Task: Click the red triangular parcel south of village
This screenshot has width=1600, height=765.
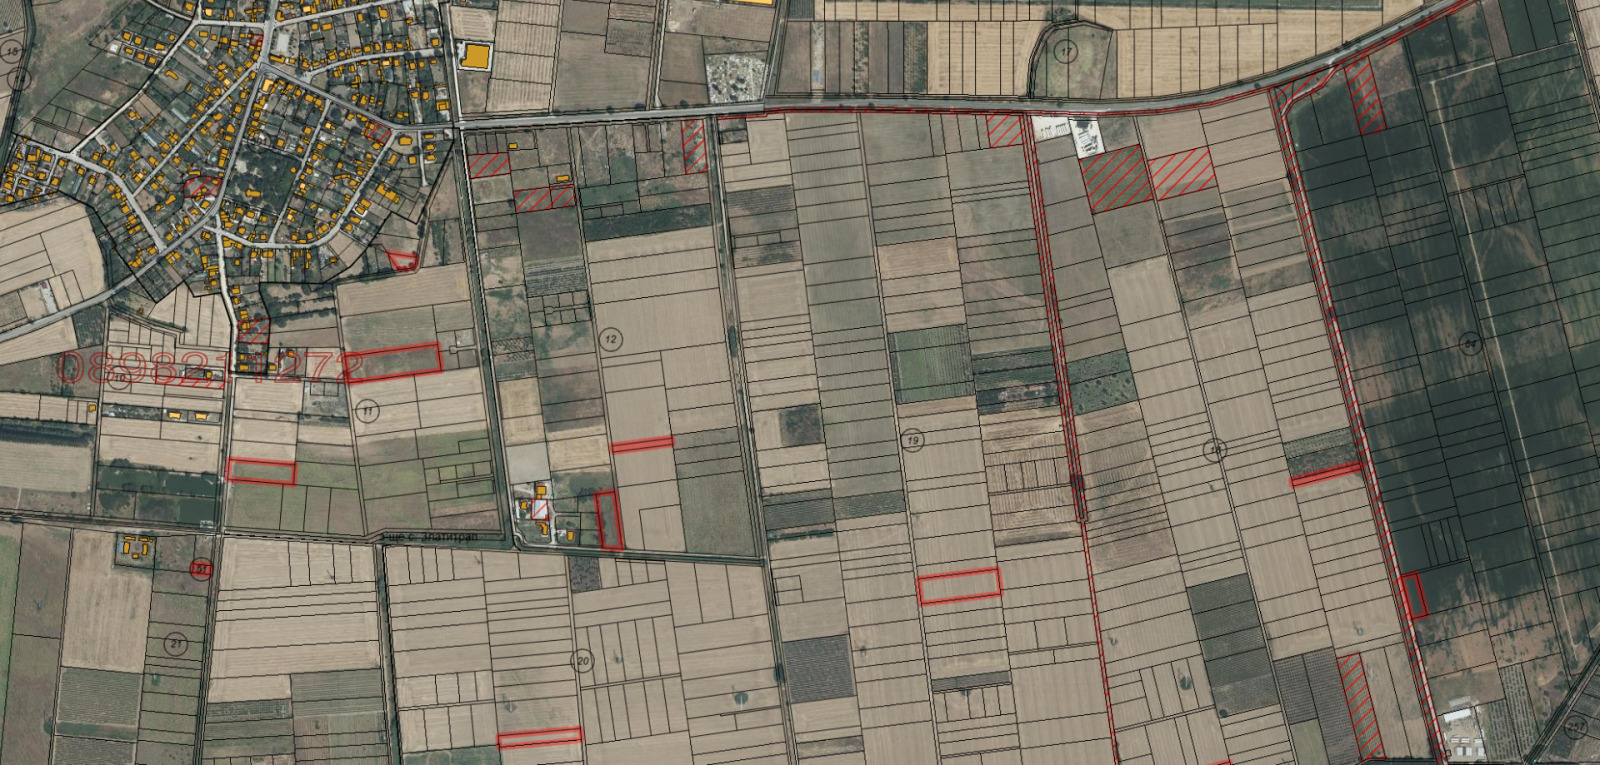Action: (x=402, y=261)
